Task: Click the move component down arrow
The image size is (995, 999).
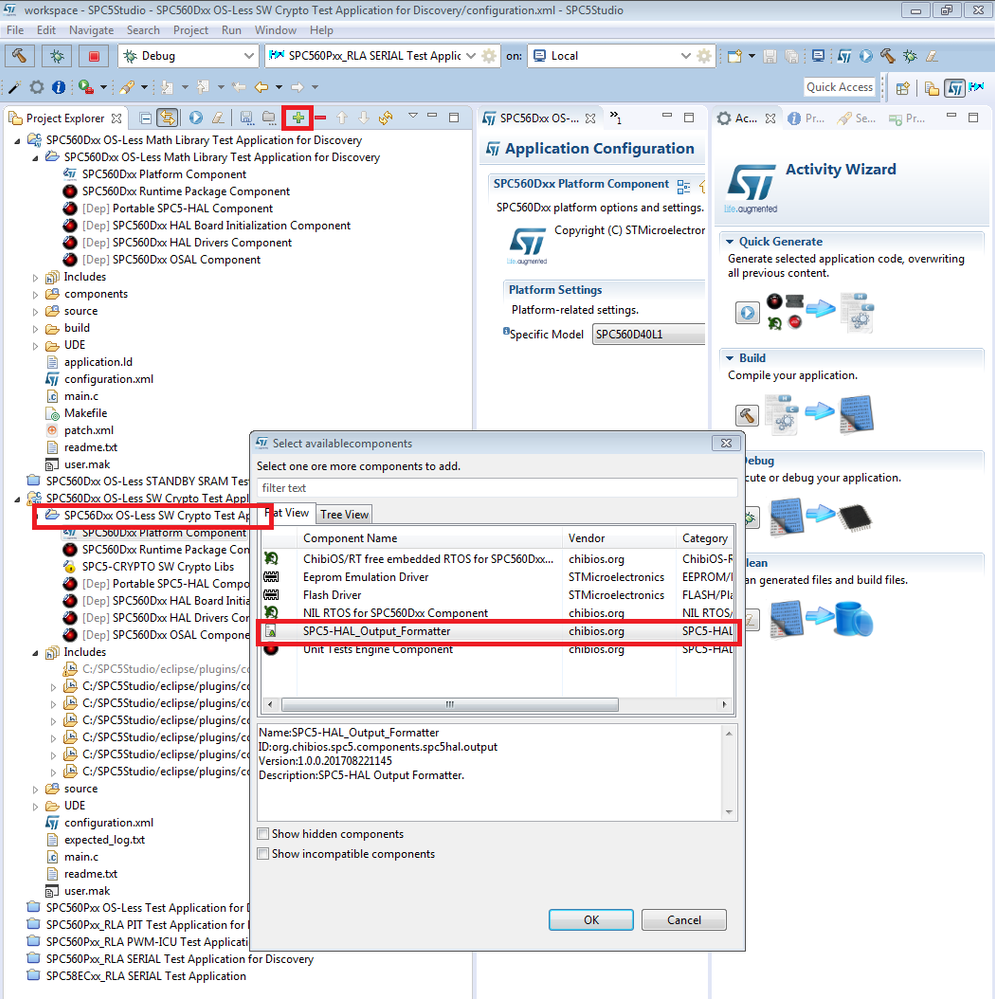Action: click(364, 118)
